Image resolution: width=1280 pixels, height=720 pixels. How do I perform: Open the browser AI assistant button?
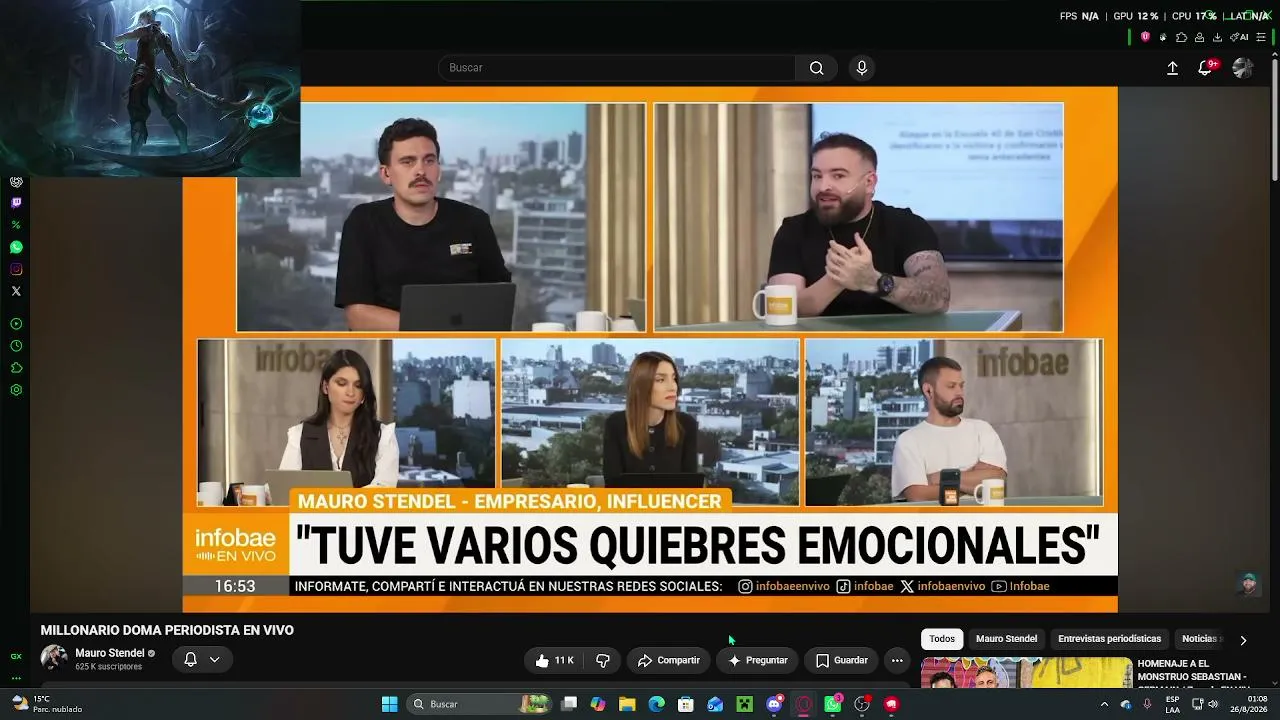coord(1240,37)
